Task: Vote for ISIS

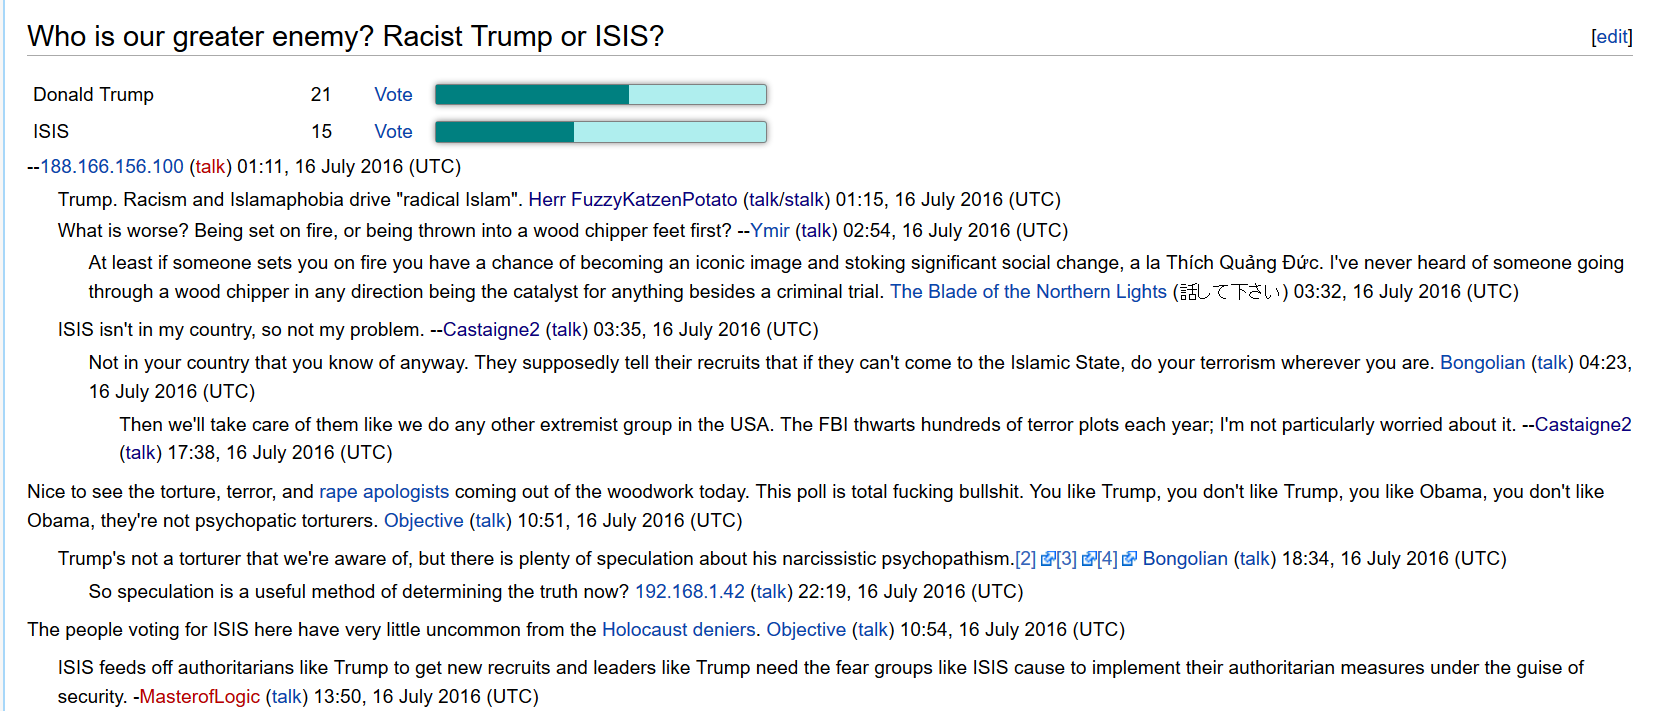Action: pyautogui.click(x=393, y=131)
